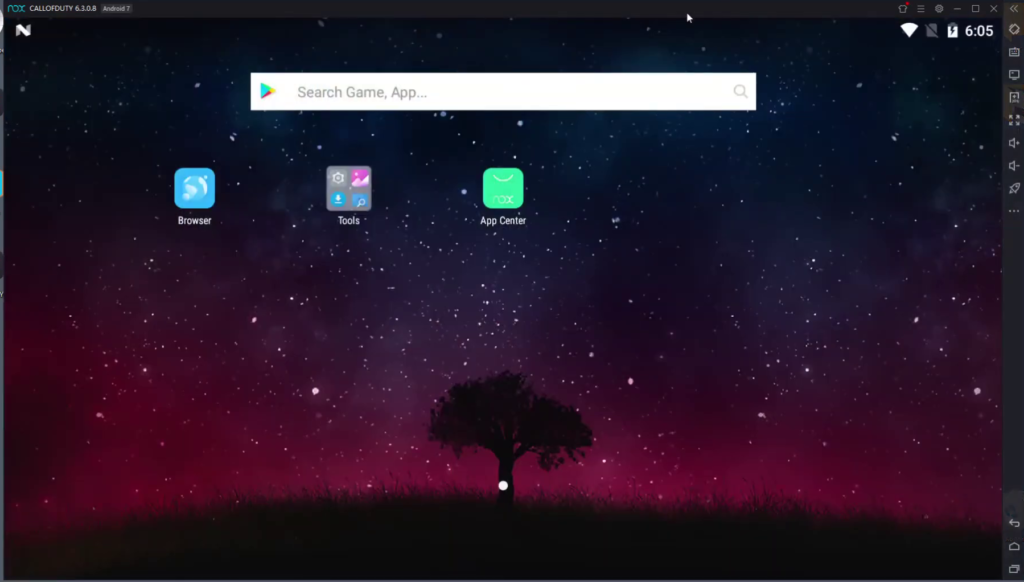Click the CALLOFDUTY 6.3.0.8 title text
This screenshot has height=582, width=1024.
pyautogui.click(x=63, y=8)
